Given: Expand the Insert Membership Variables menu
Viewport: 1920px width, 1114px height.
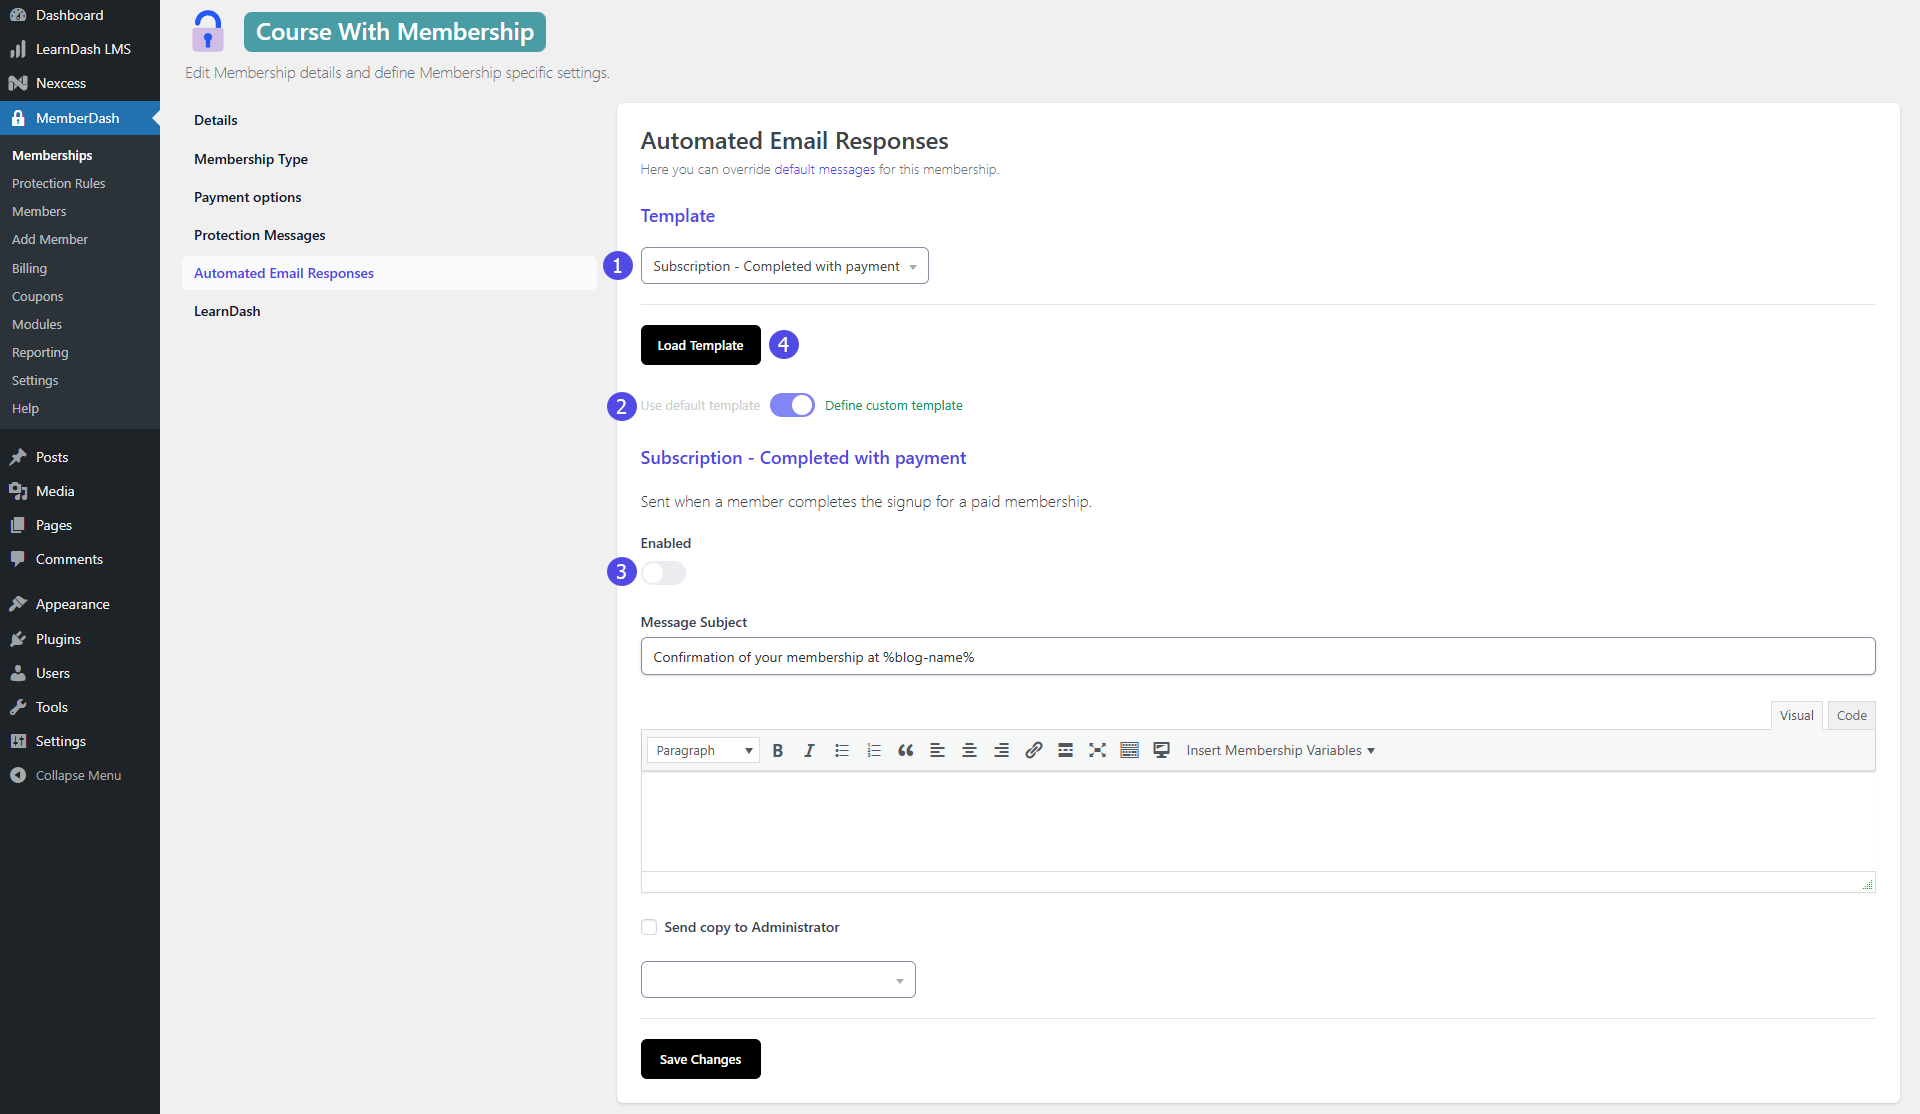Looking at the screenshot, I should [1279, 750].
